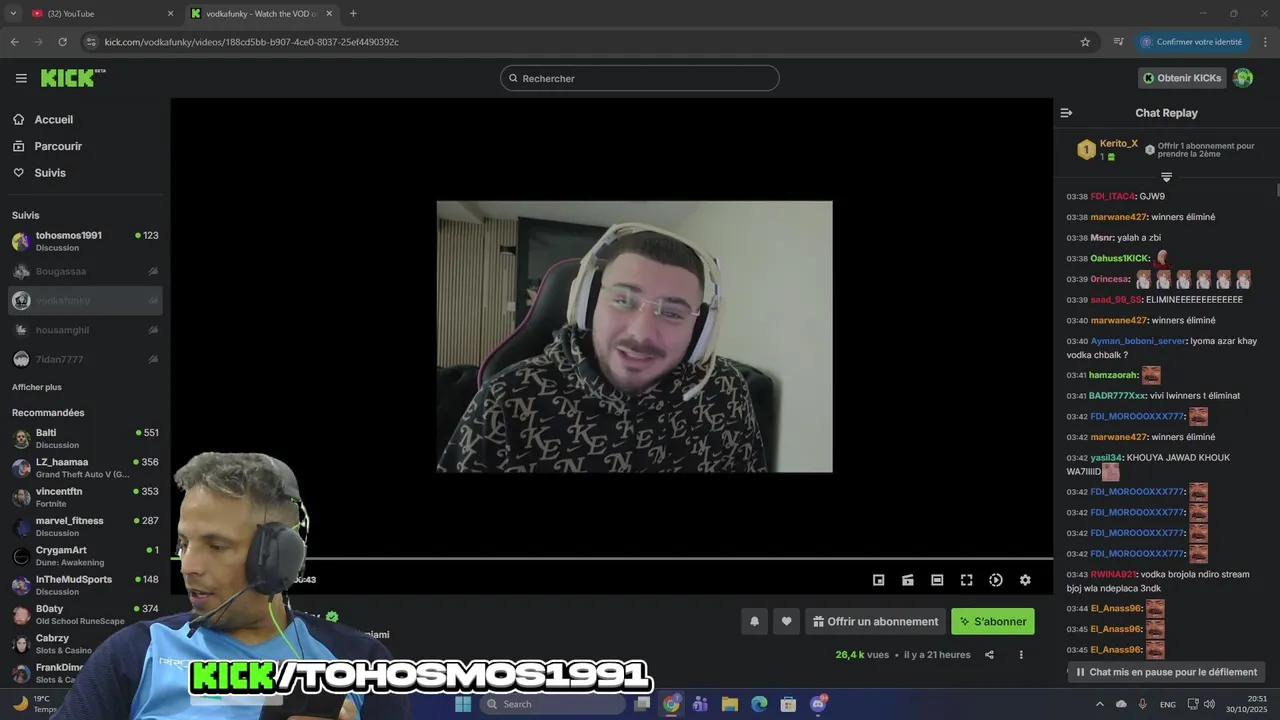Image resolution: width=1280 pixels, height=720 pixels.
Task: Open Discord from the taskbar
Action: (818, 704)
